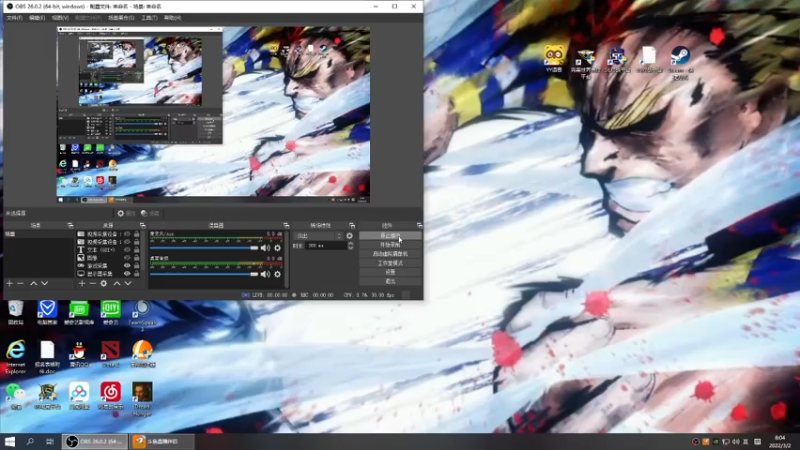Switch to Douyu streaming companion taskbar button

pyautogui.click(x=162, y=441)
